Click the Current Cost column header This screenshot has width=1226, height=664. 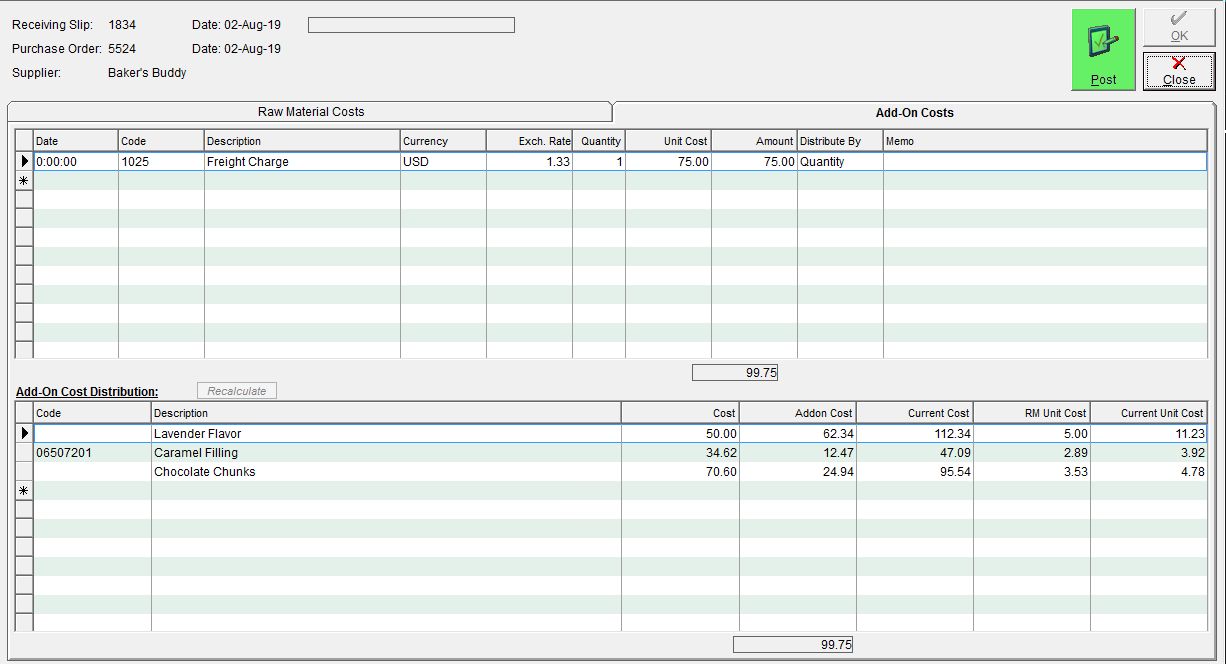point(915,413)
